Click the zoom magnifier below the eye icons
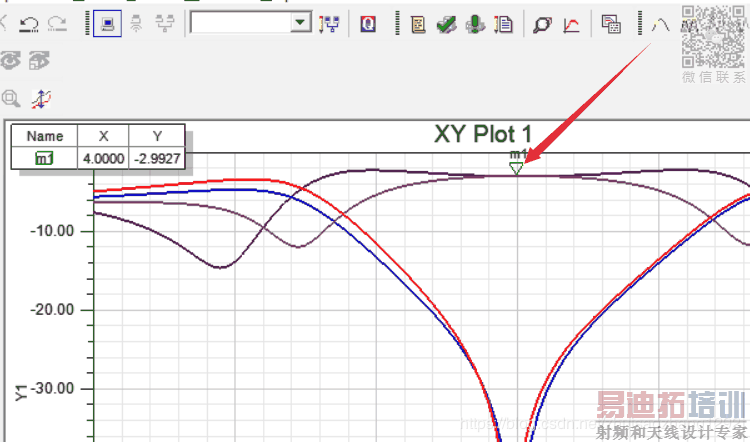The height and width of the screenshot is (442, 750). 11,98
